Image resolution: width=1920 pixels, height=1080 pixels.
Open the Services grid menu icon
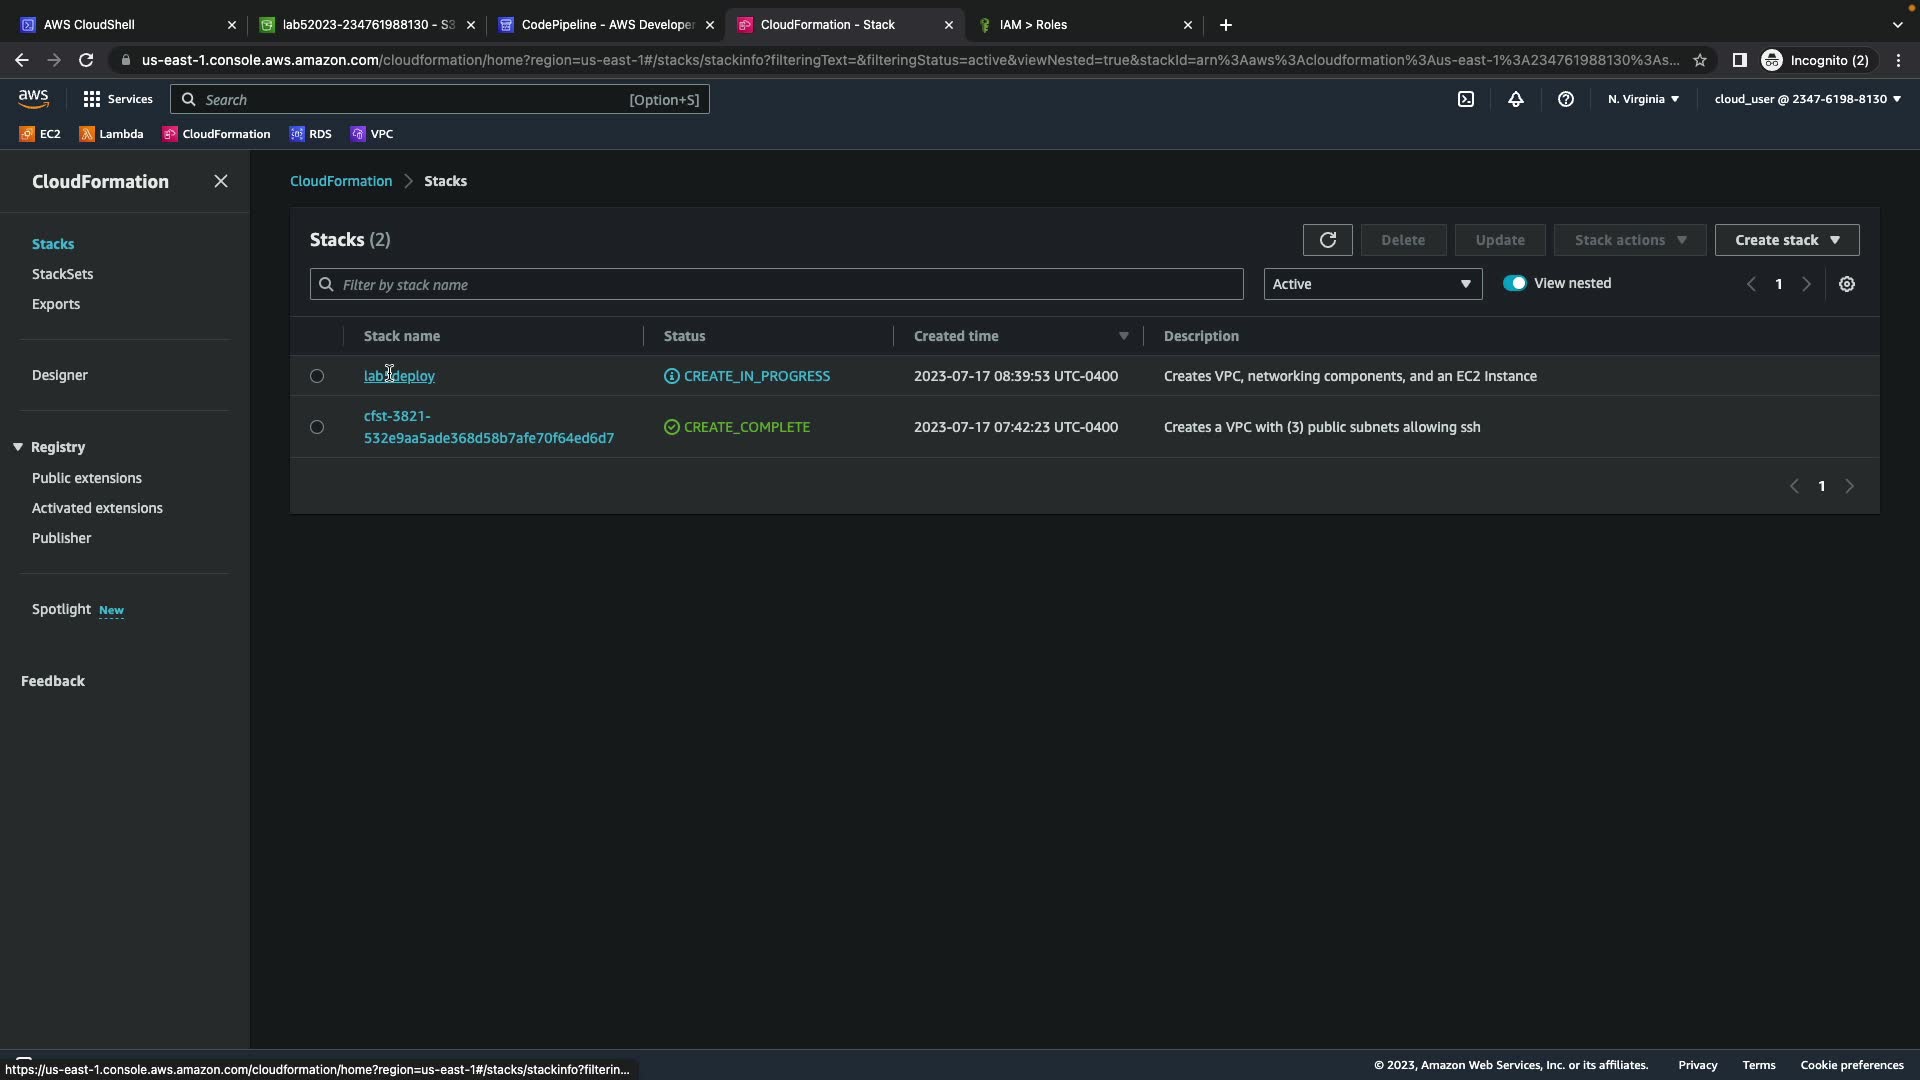coord(92,99)
